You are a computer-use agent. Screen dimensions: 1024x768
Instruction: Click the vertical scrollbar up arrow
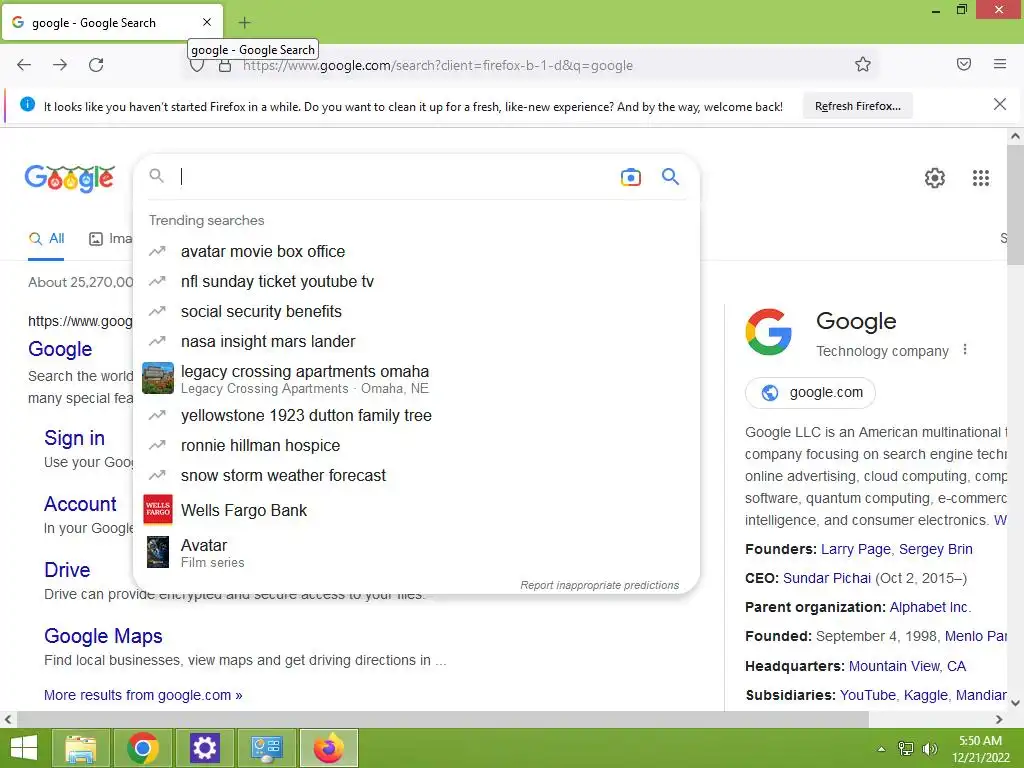1015,136
